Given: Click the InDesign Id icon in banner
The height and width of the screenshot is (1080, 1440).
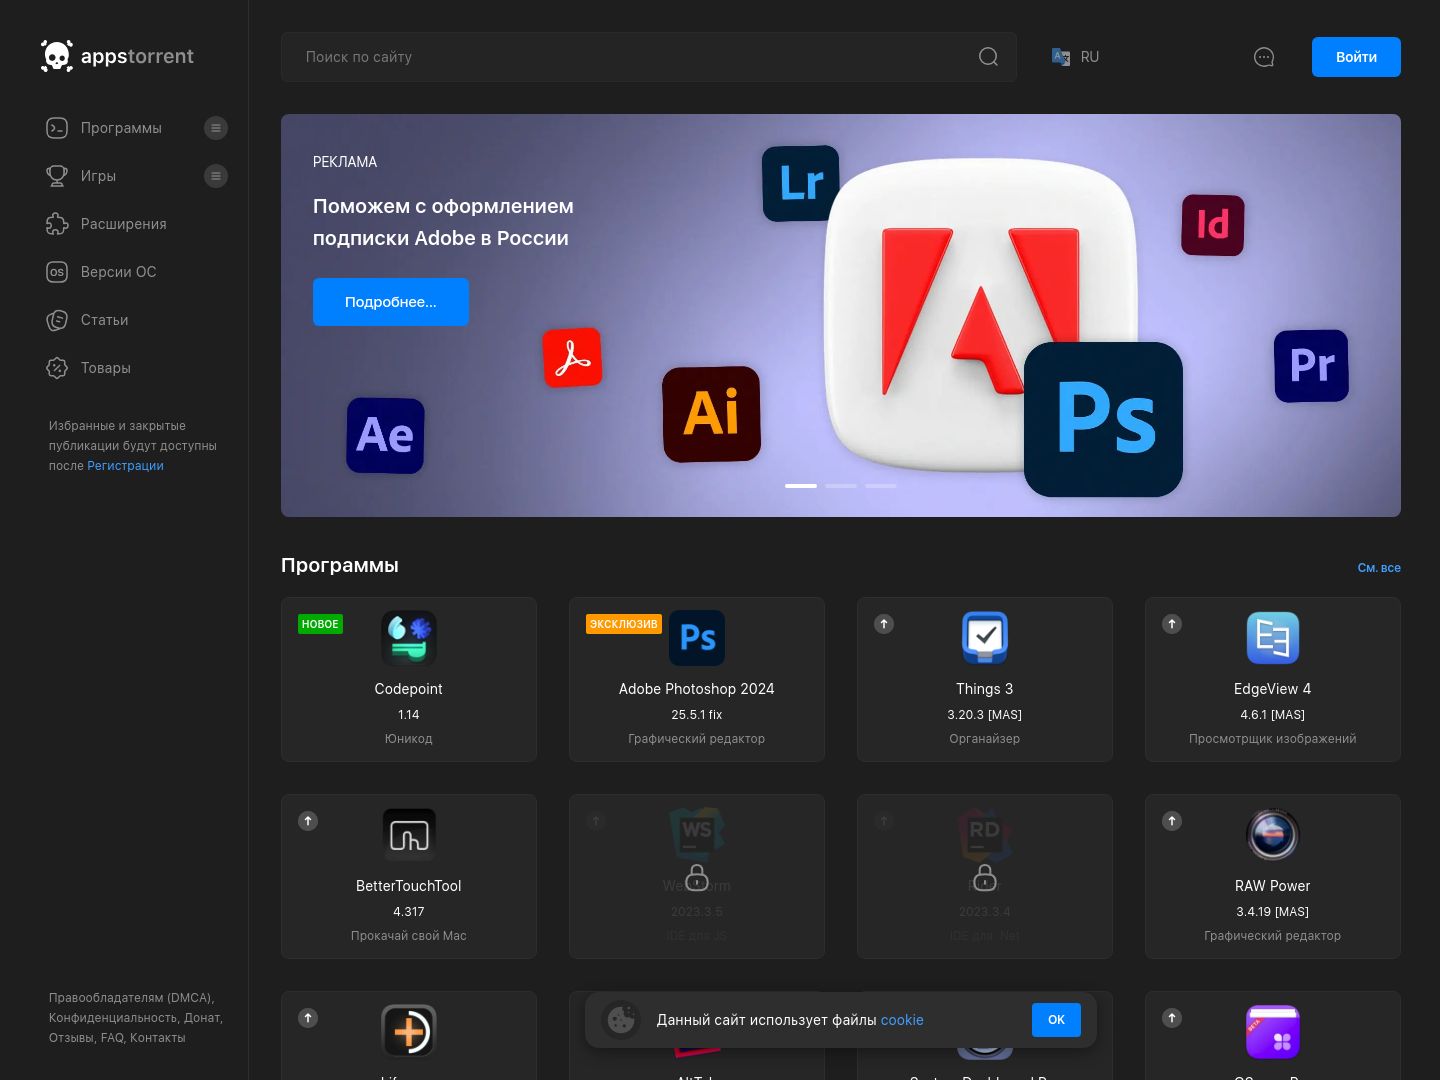Looking at the screenshot, I should [1213, 225].
